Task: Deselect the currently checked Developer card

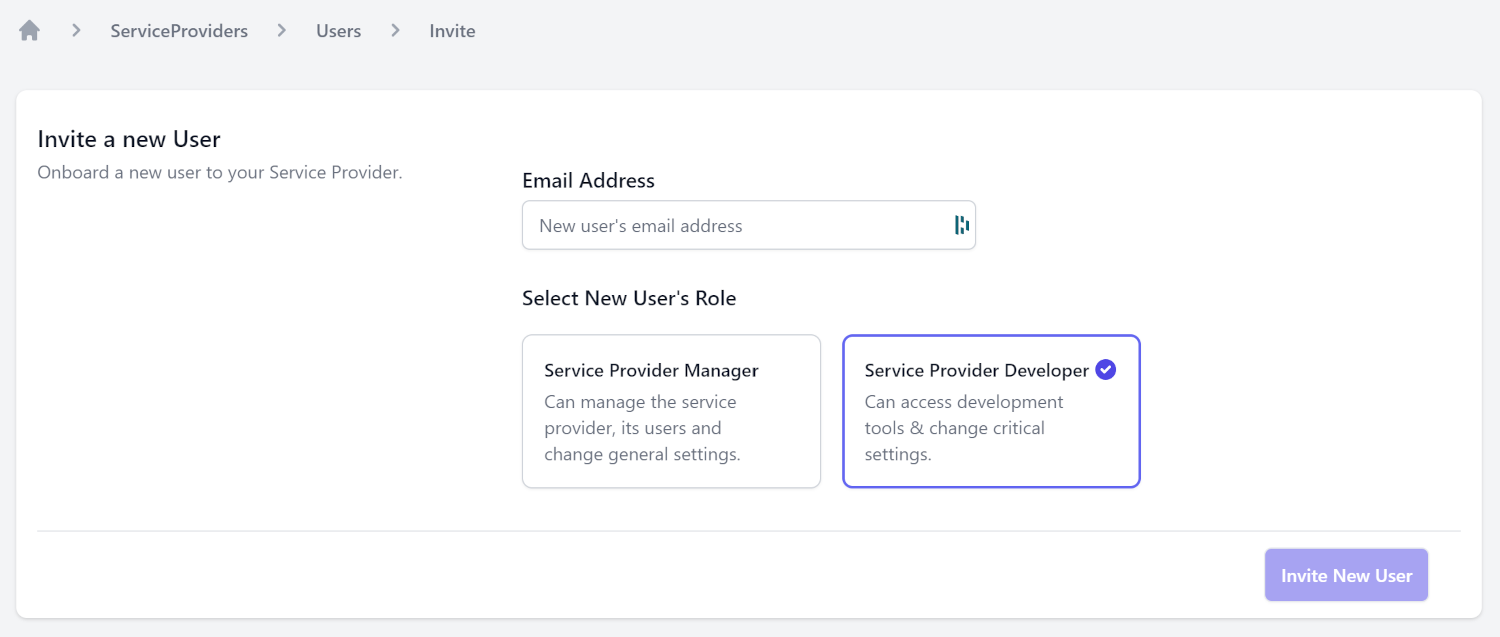Action: [990, 411]
